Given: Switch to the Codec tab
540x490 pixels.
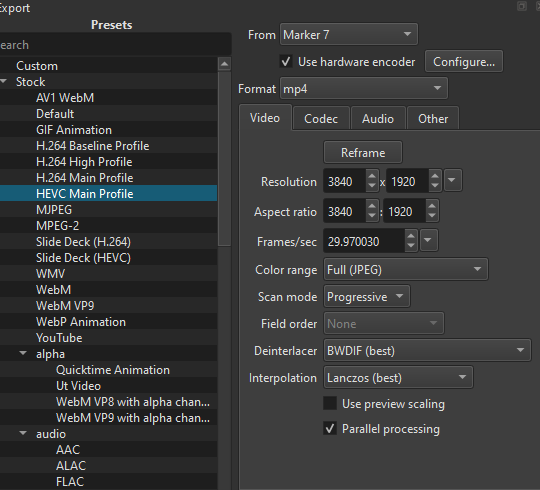Looking at the screenshot, I should (321, 119).
